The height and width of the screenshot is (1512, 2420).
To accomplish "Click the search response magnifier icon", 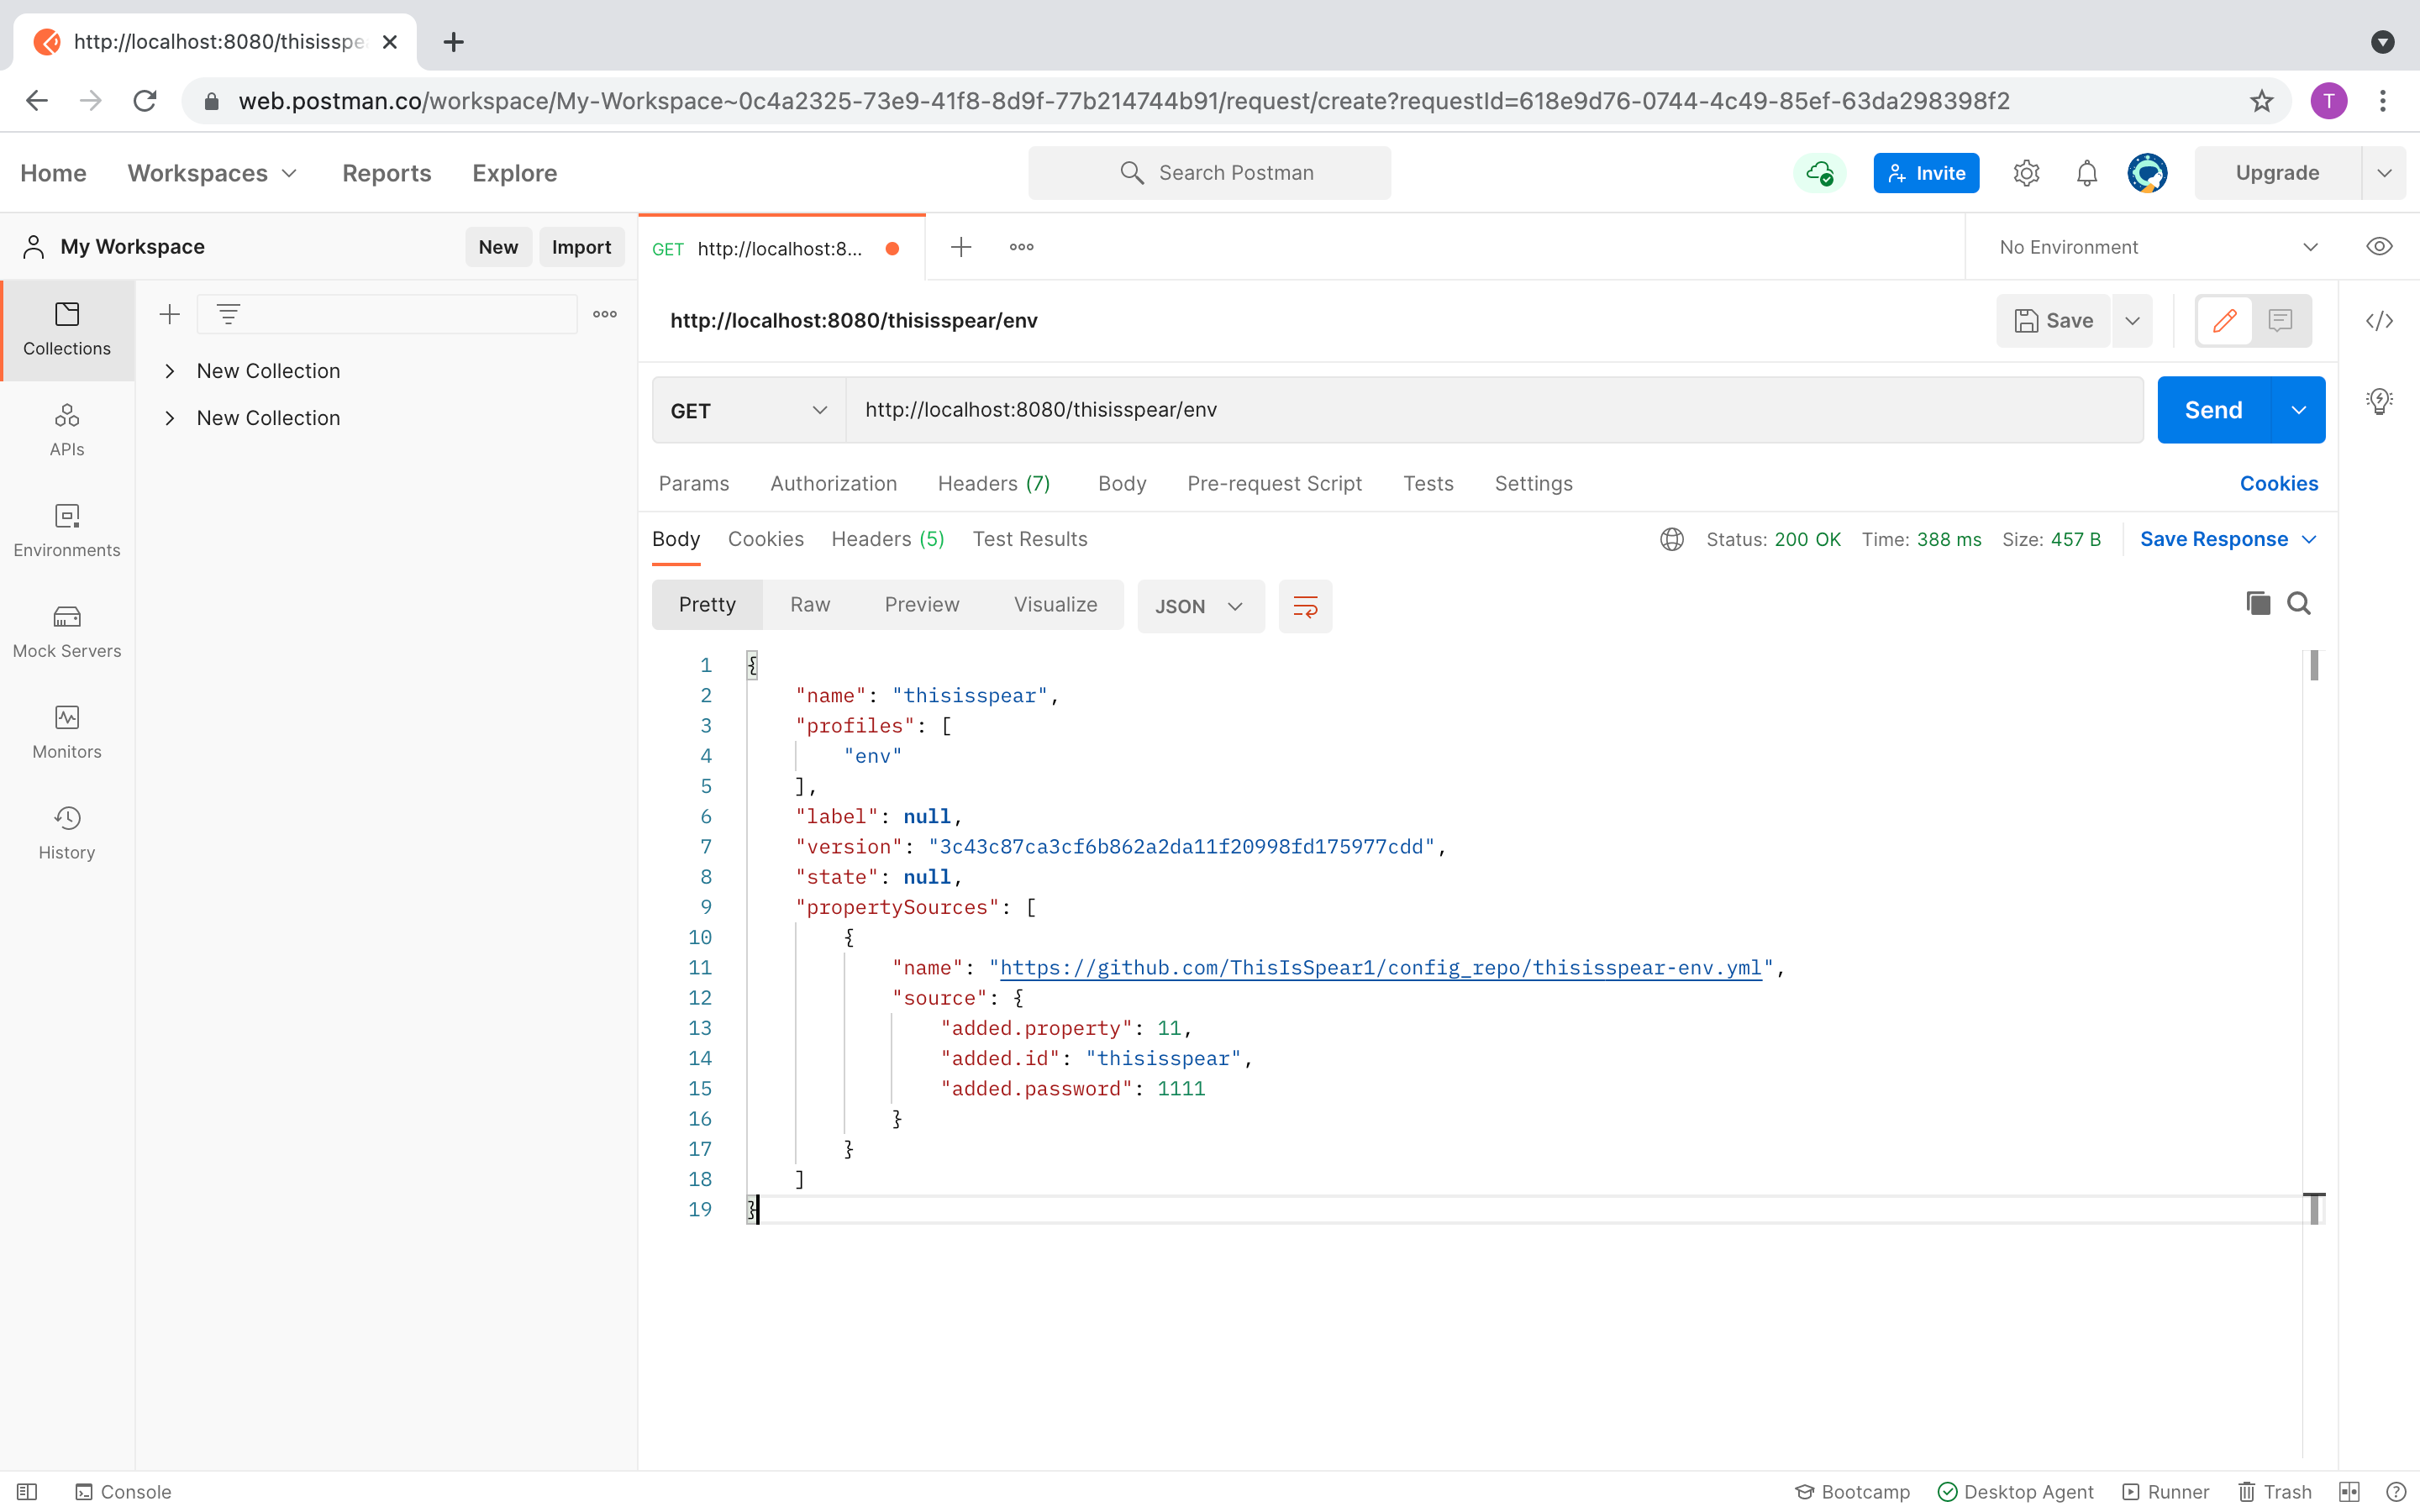I will [2298, 604].
